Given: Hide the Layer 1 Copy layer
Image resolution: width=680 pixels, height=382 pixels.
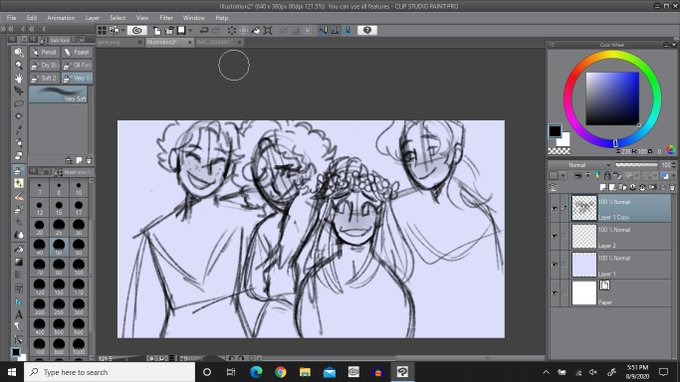Looking at the screenshot, I should 554,209.
